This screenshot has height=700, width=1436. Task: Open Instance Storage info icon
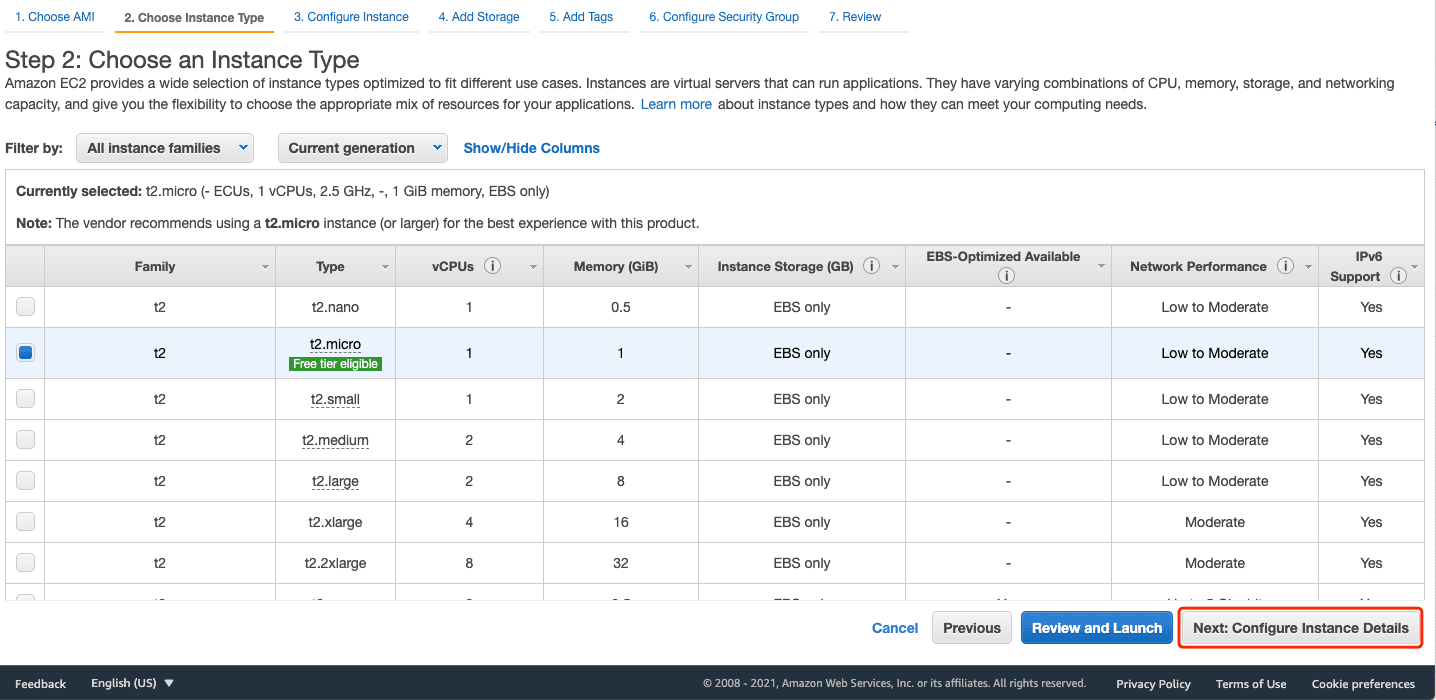coord(871,266)
